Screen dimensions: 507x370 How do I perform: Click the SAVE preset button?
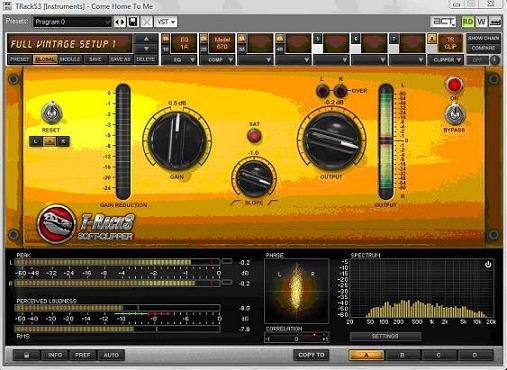tap(95, 59)
